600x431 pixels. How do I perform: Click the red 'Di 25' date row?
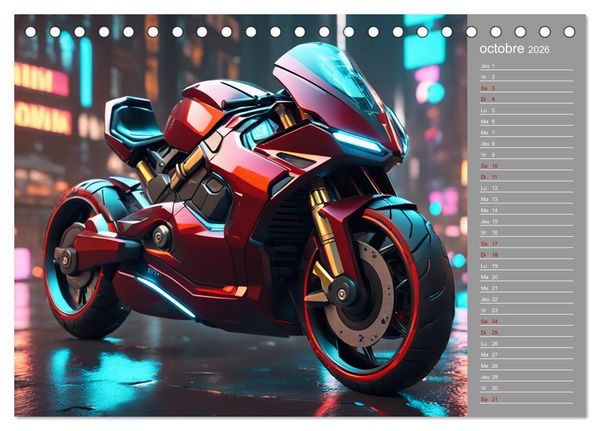tap(527, 332)
